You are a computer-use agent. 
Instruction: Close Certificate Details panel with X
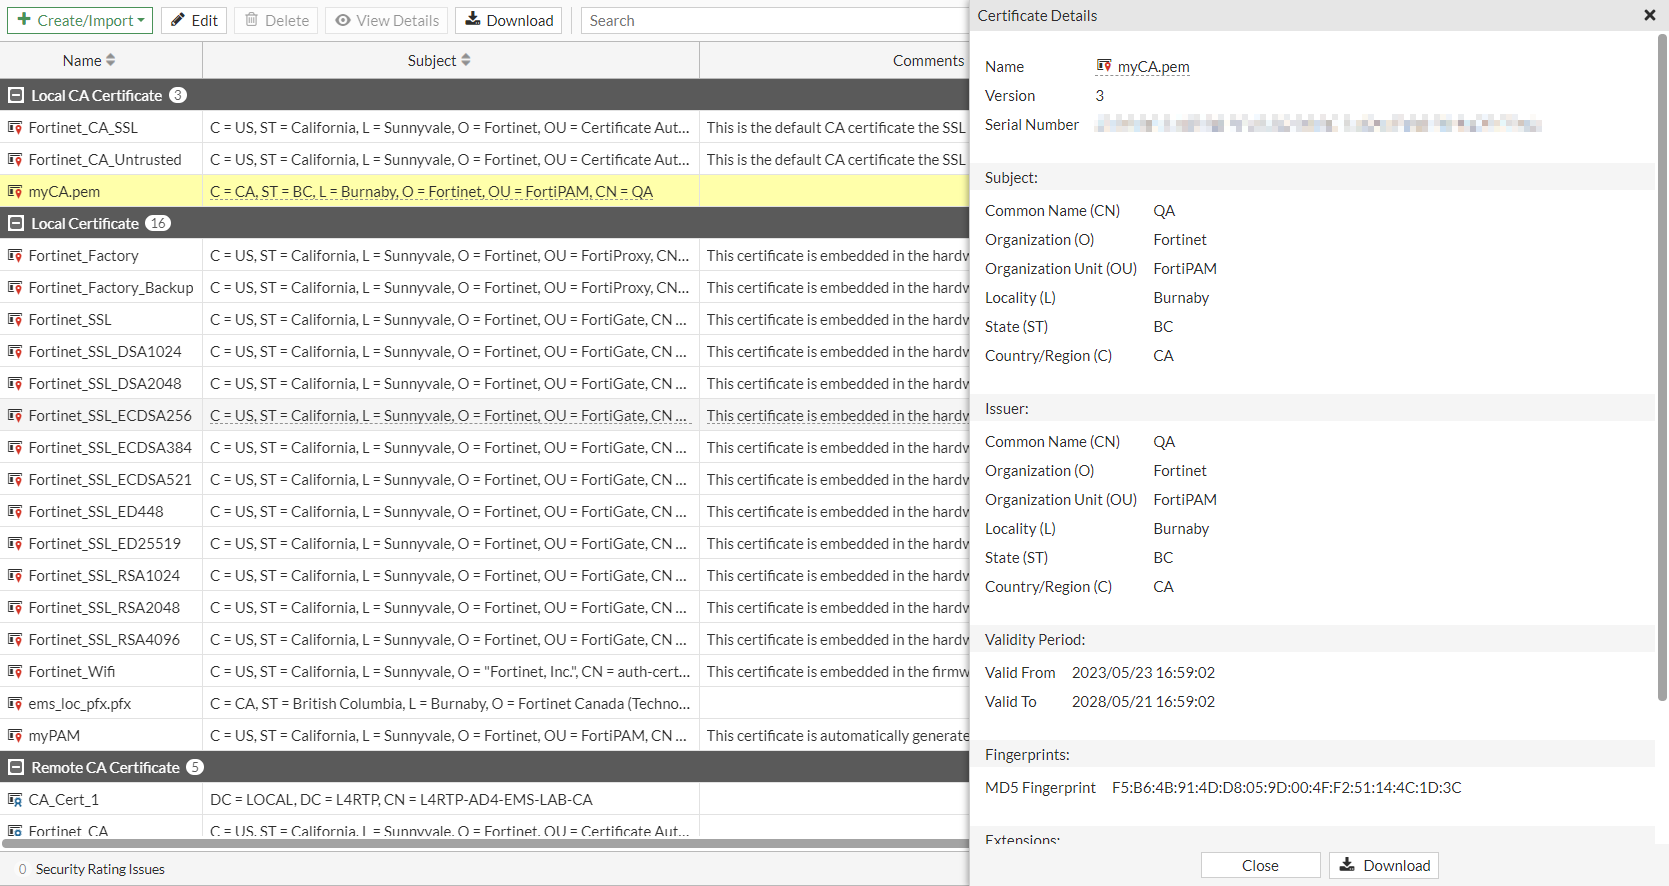[x=1649, y=15]
